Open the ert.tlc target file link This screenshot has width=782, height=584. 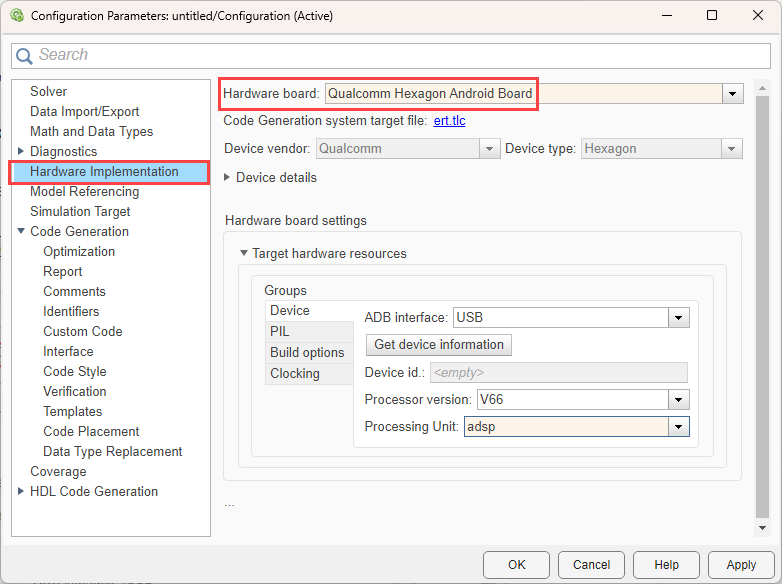click(x=449, y=121)
